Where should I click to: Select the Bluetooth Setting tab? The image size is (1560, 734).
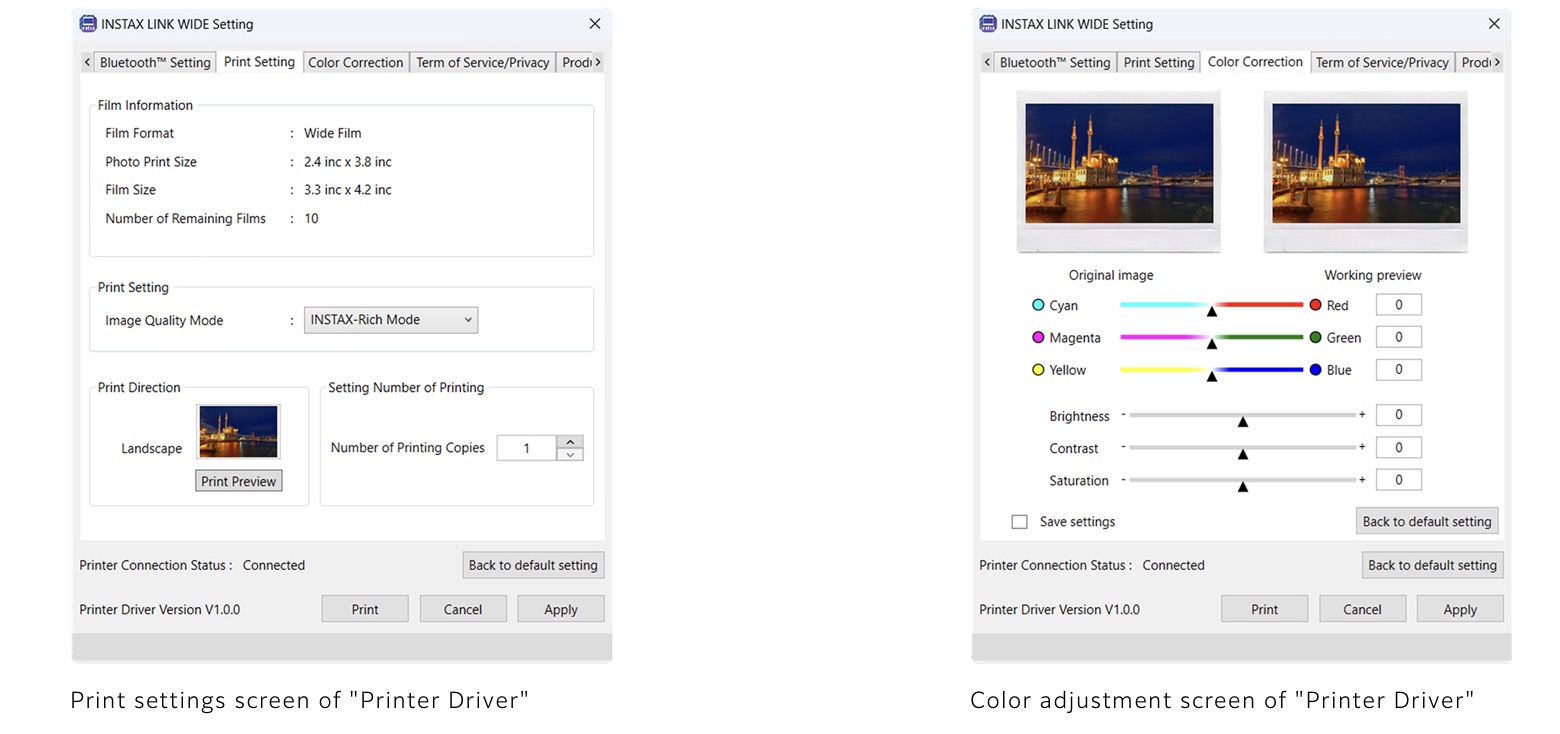pos(155,61)
